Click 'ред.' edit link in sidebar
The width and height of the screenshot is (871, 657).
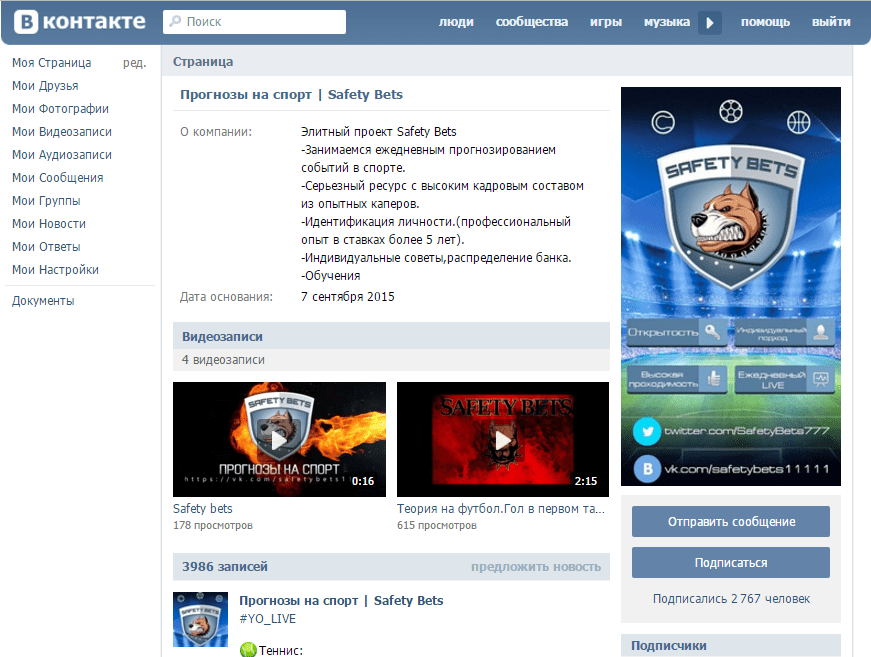click(x=134, y=63)
